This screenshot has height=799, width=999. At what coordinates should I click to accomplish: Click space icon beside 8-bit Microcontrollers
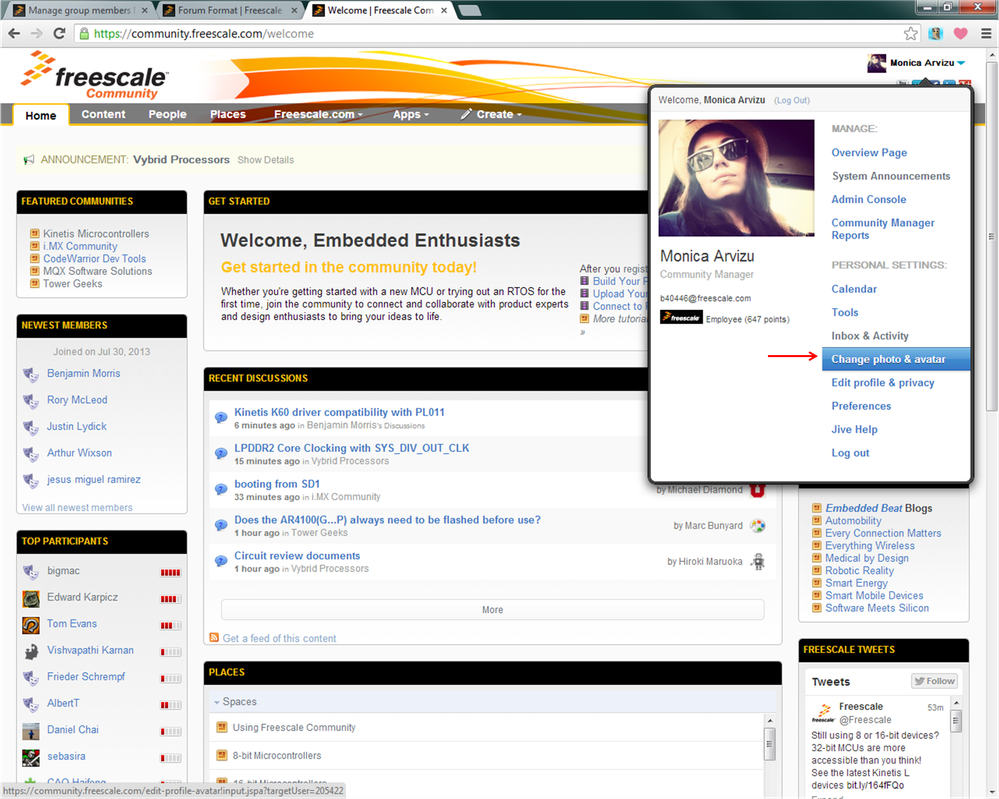(222, 755)
